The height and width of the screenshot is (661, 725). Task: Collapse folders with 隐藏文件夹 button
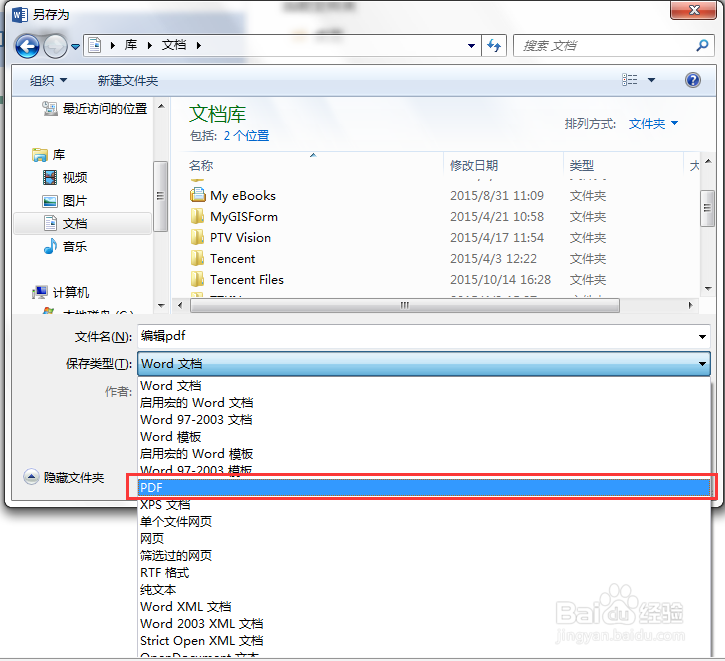click(x=64, y=477)
